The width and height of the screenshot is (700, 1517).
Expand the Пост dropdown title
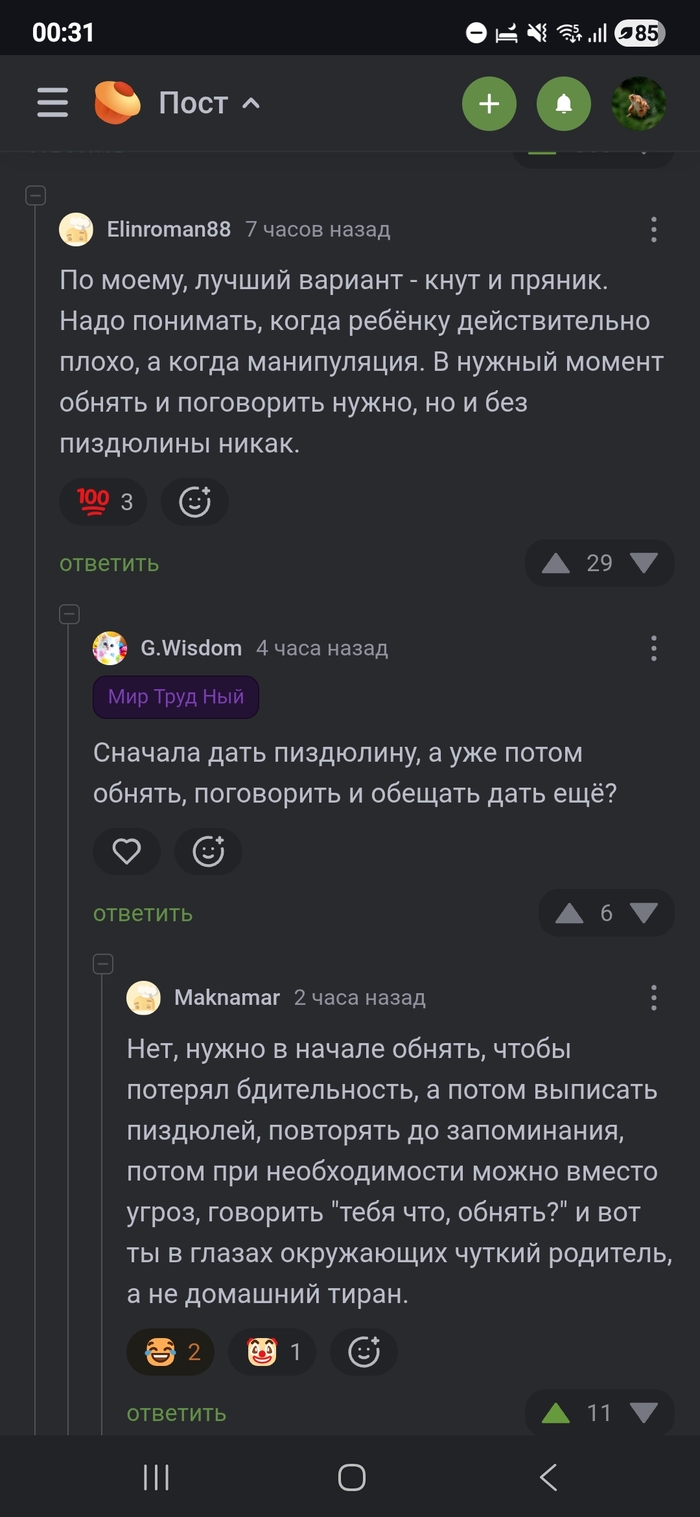click(209, 103)
